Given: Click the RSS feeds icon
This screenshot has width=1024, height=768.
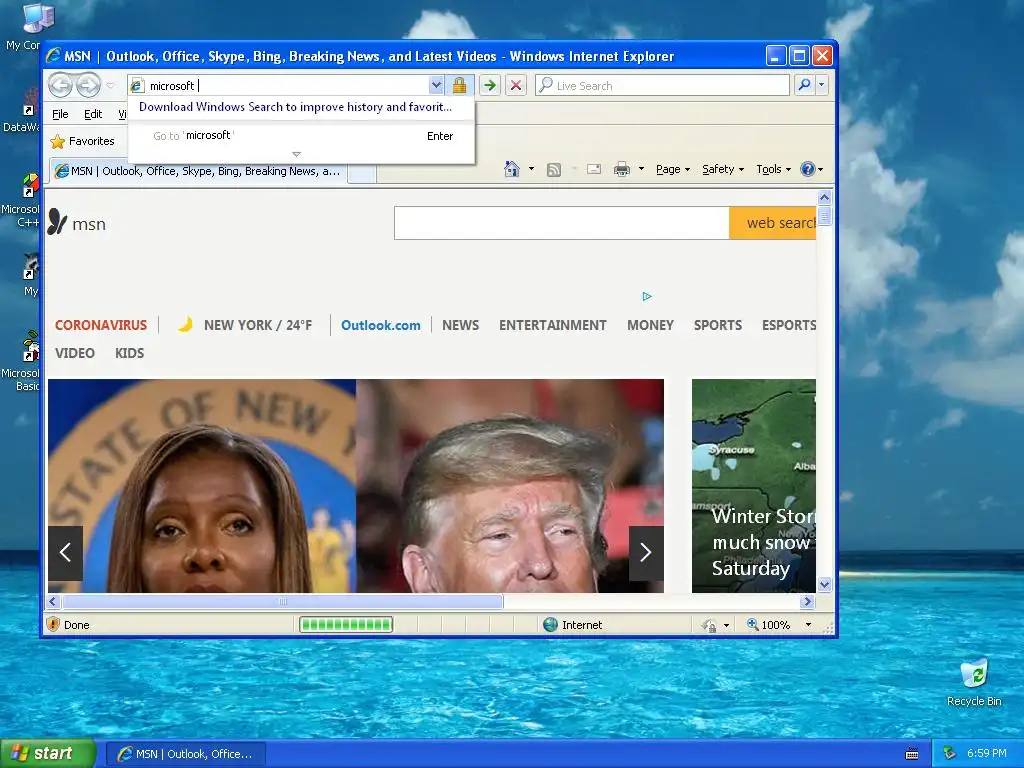Looking at the screenshot, I should click(x=554, y=170).
